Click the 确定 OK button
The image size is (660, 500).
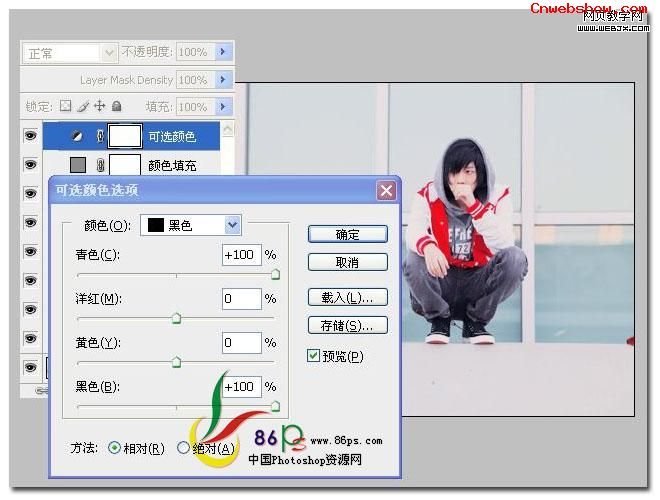click(x=348, y=234)
